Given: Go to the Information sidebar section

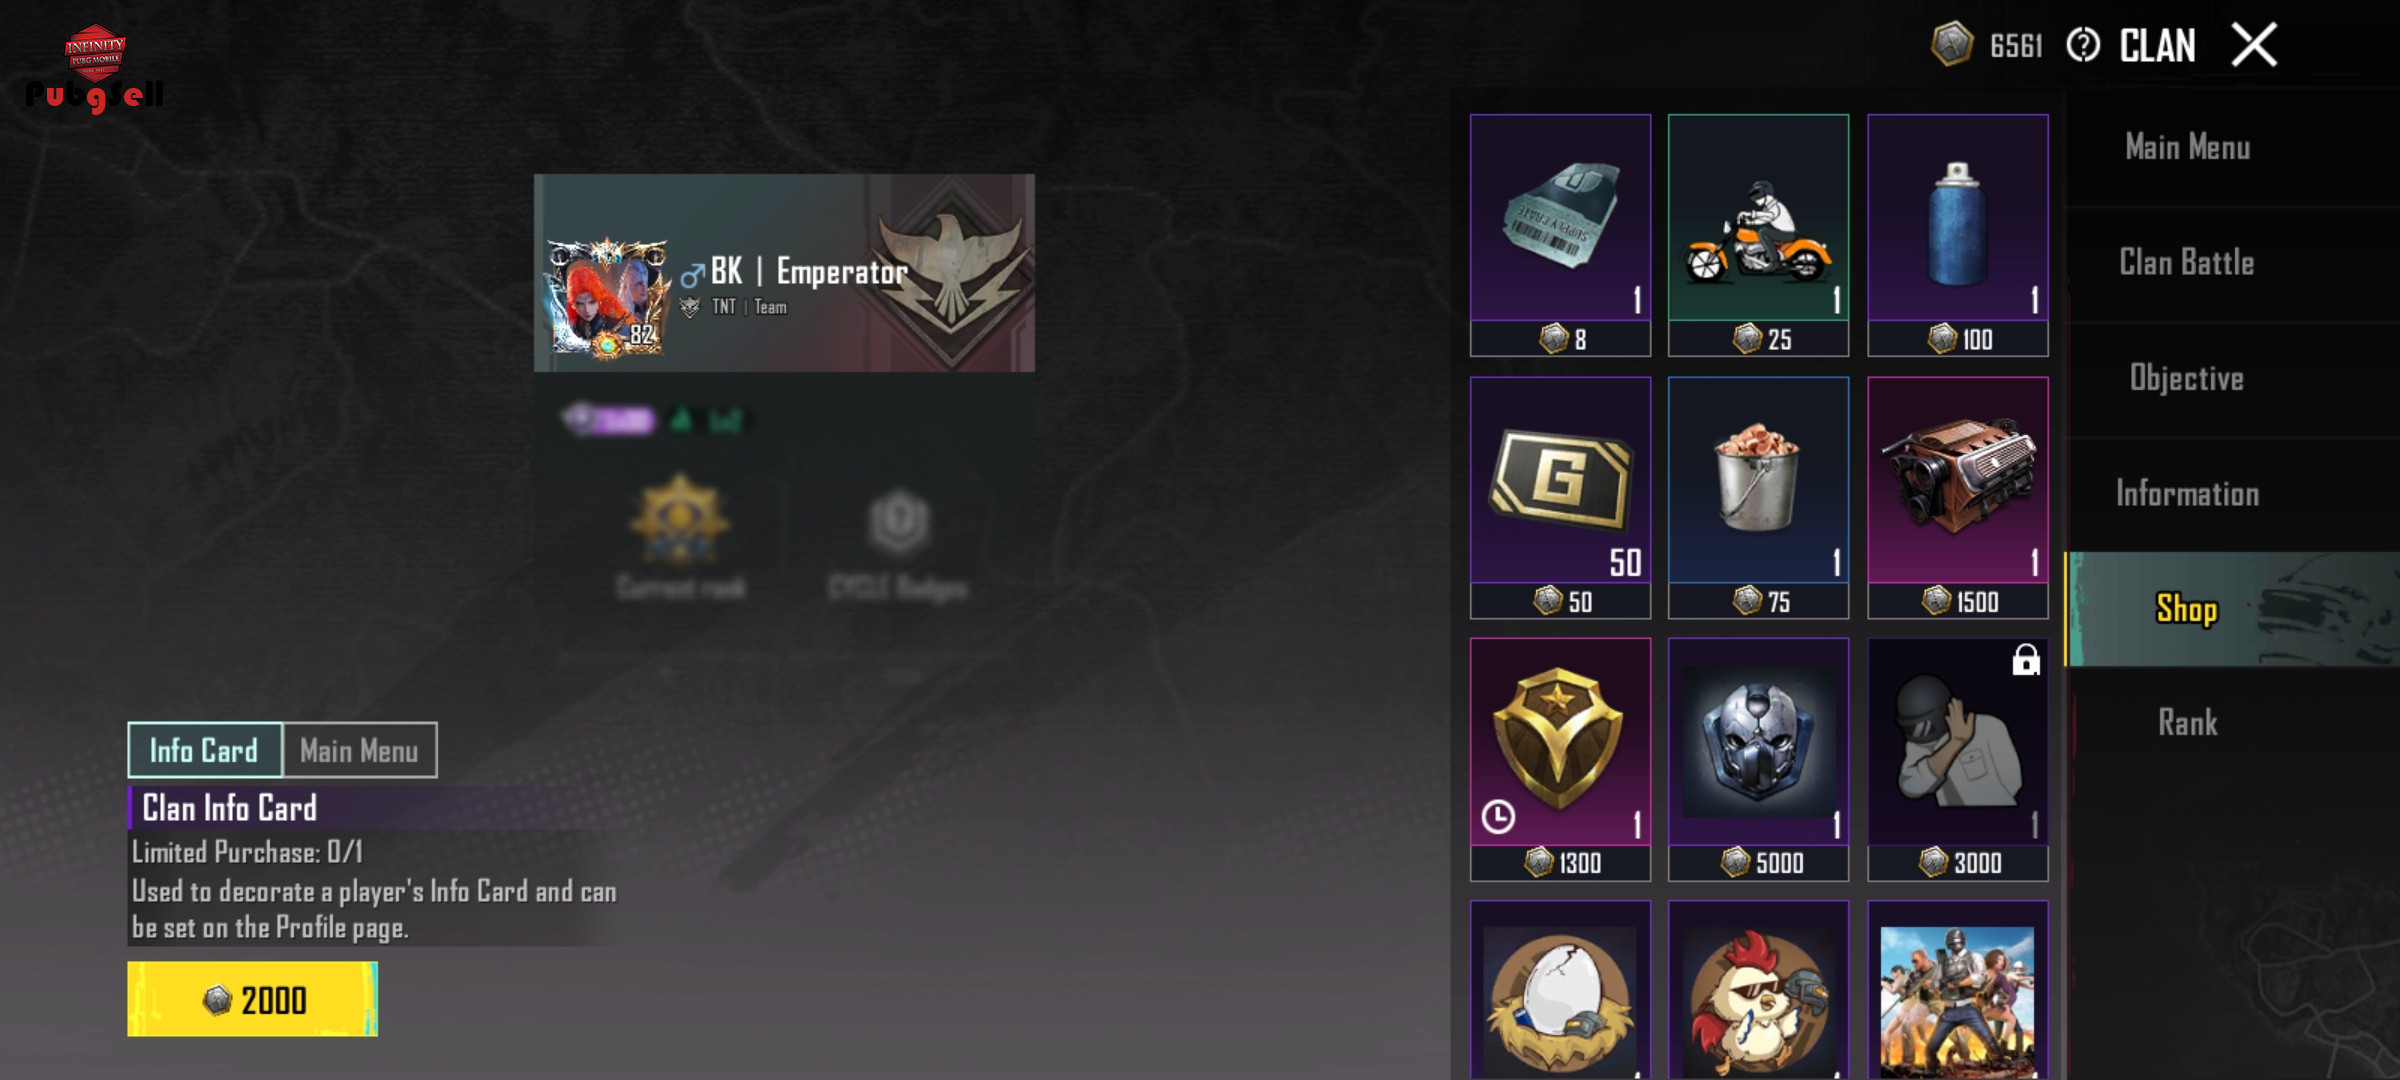Looking at the screenshot, I should [2187, 493].
